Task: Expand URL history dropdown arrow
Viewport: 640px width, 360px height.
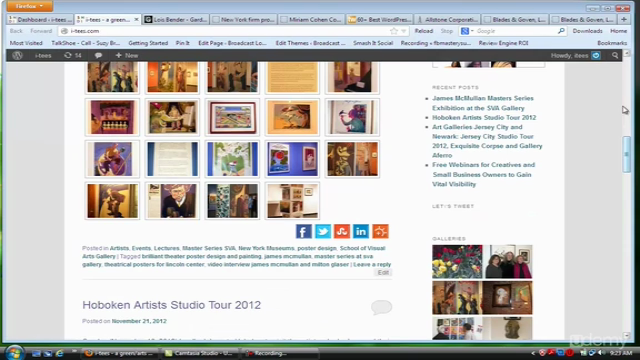Action: click(403, 31)
